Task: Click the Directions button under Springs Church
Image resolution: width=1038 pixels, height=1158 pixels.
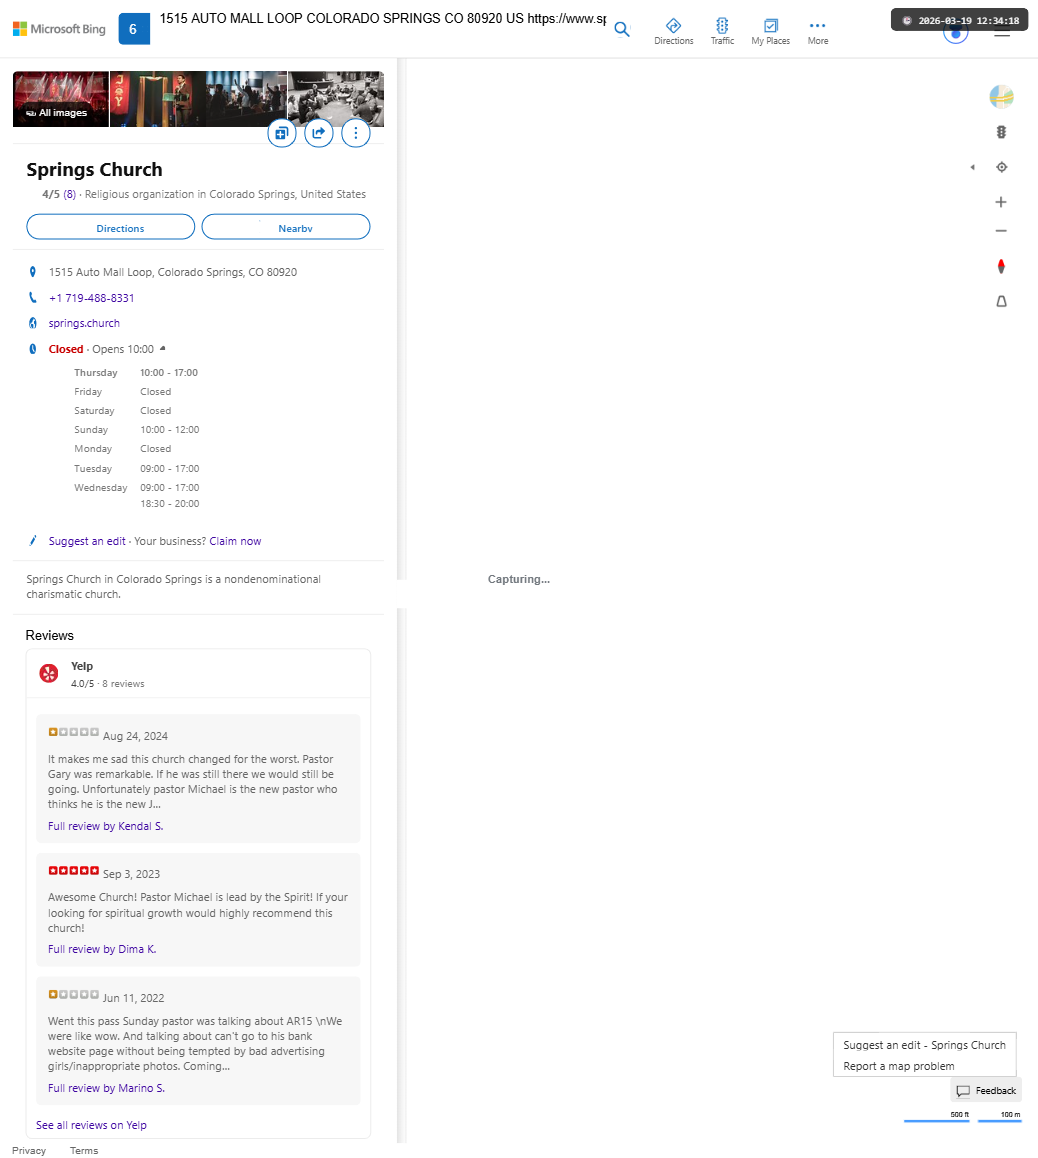Action: click(x=111, y=227)
